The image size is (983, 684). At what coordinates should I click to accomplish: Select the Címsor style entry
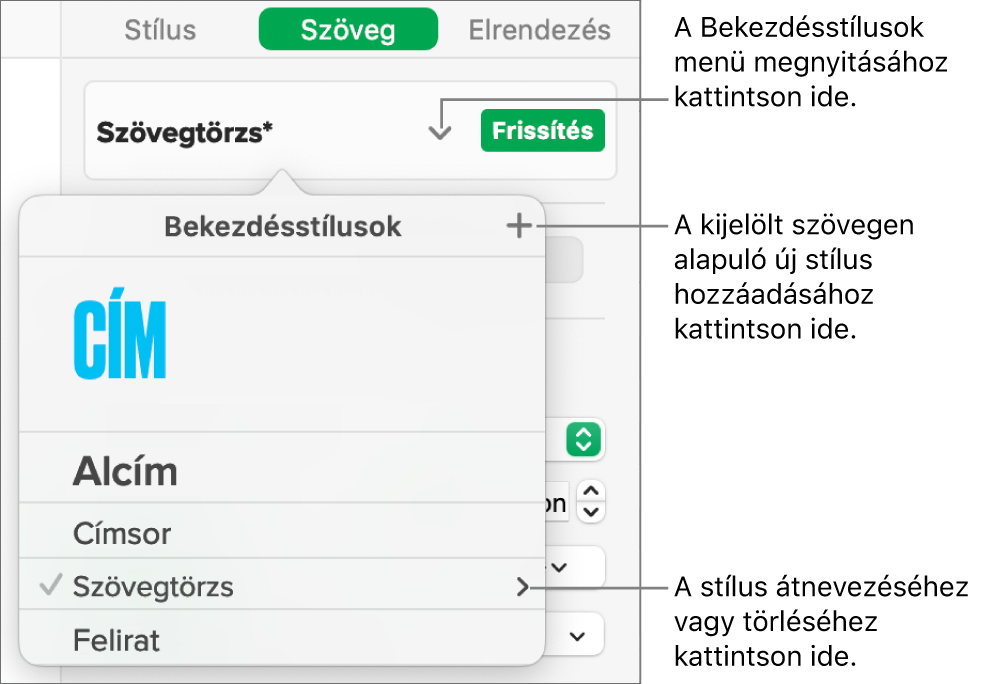click(x=121, y=533)
